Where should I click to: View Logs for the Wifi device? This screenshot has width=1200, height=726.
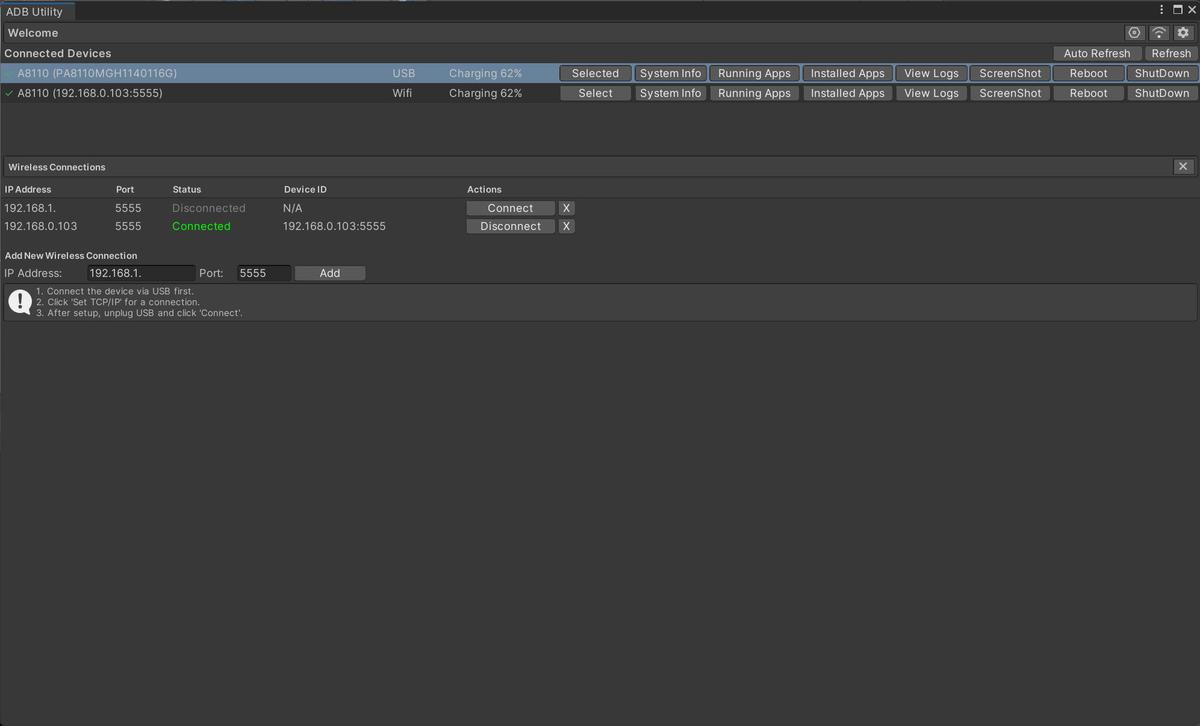(x=931, y=93)
